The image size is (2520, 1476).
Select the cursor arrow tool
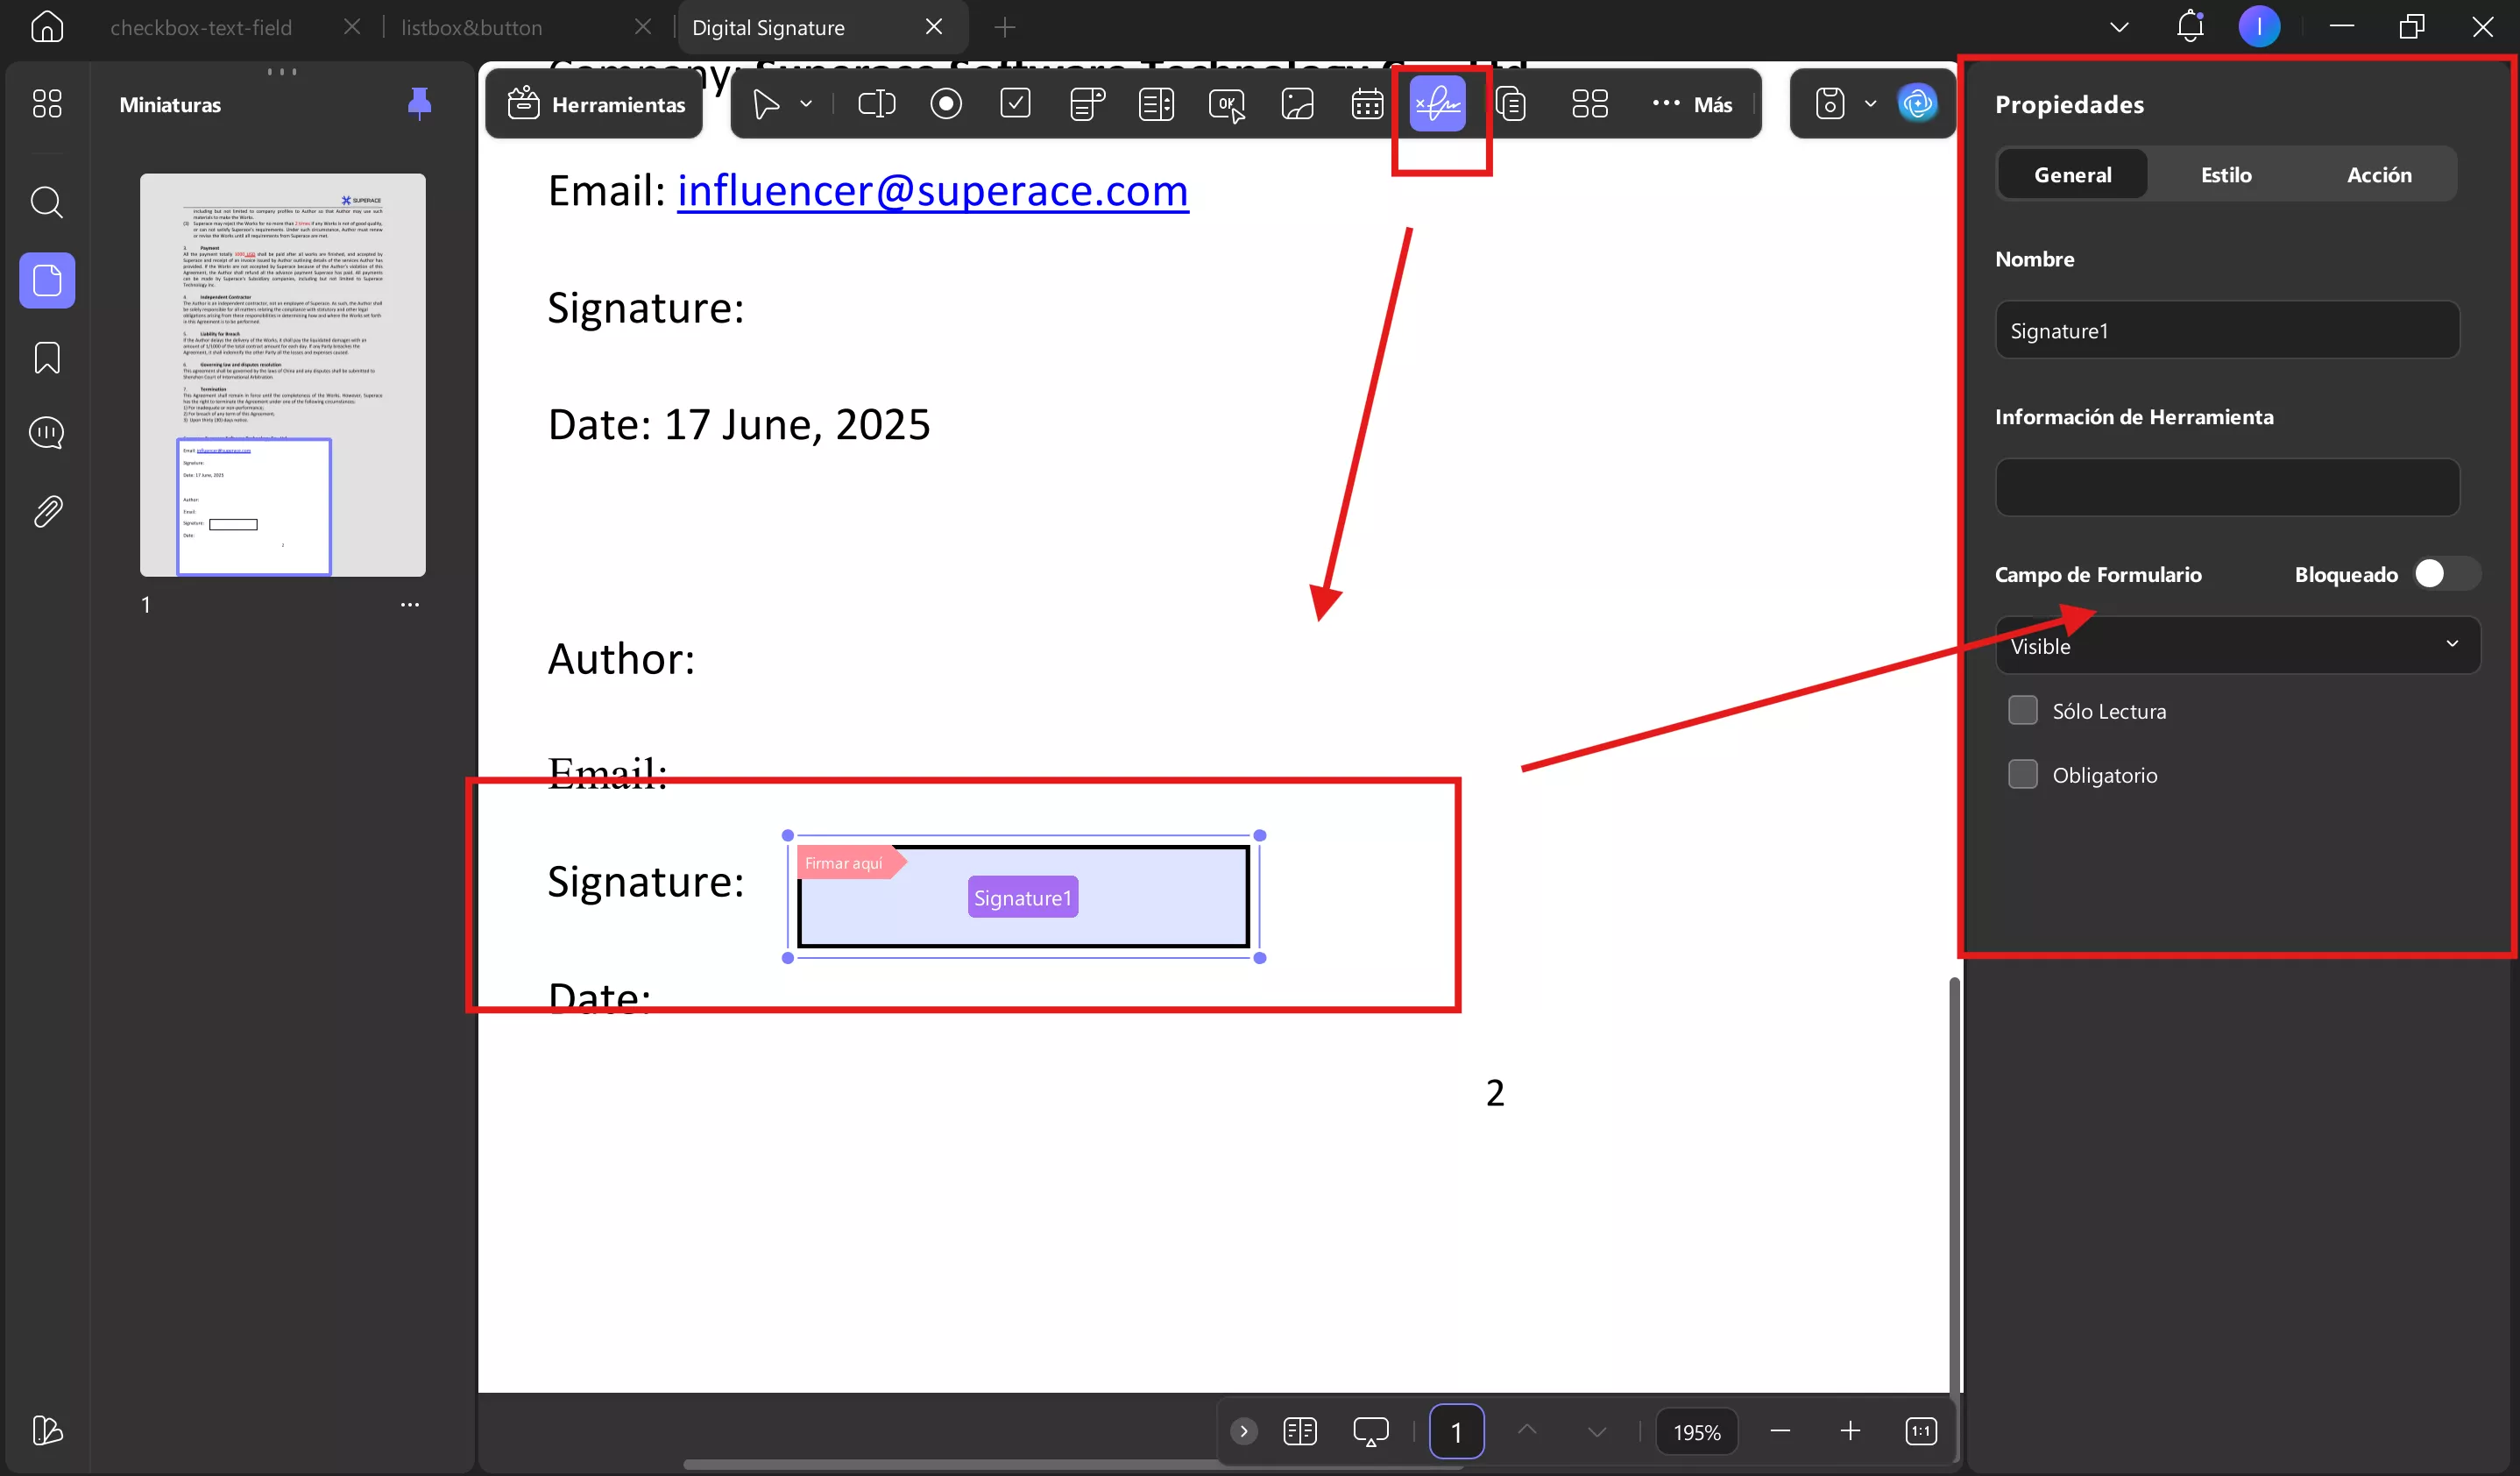[766, 104]
